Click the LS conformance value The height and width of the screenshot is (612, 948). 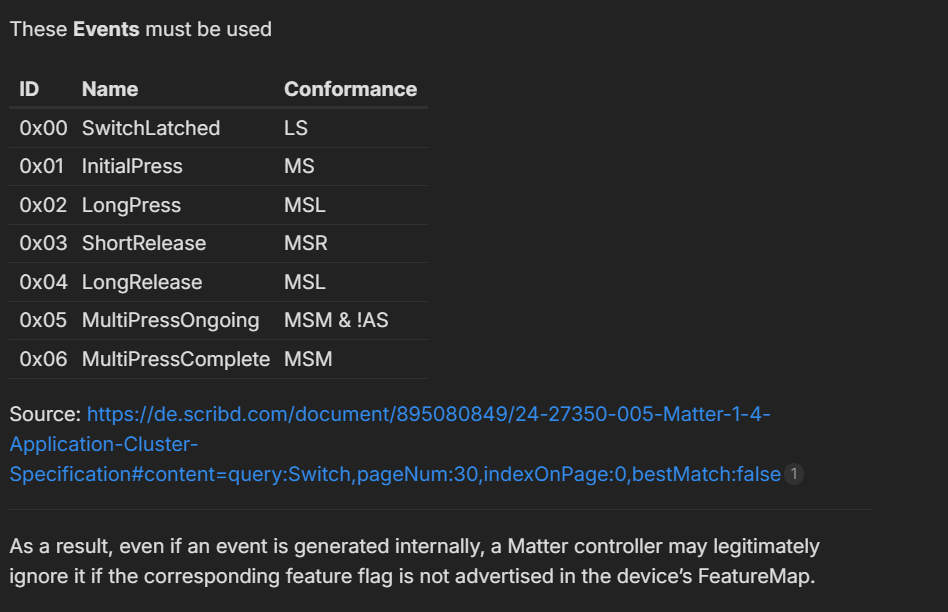point(296,128)
